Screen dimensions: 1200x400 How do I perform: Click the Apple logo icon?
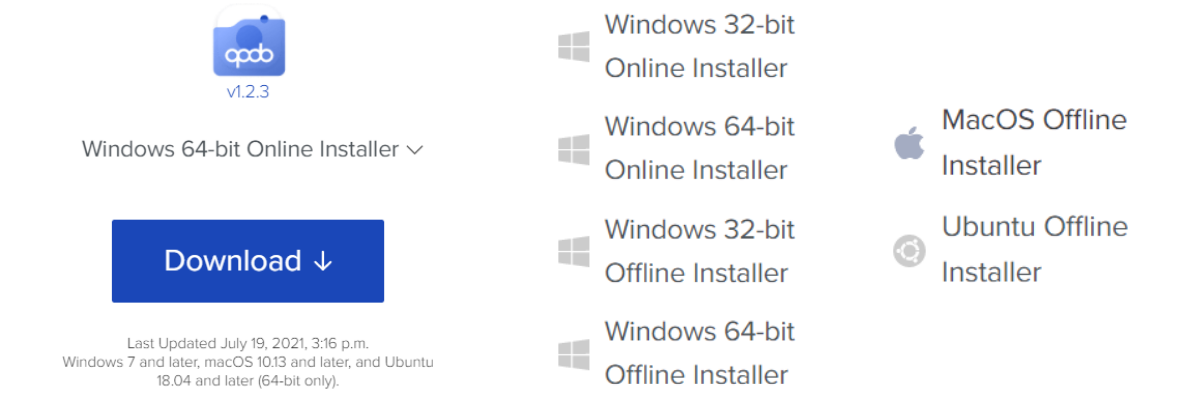[x=909, y=143]
